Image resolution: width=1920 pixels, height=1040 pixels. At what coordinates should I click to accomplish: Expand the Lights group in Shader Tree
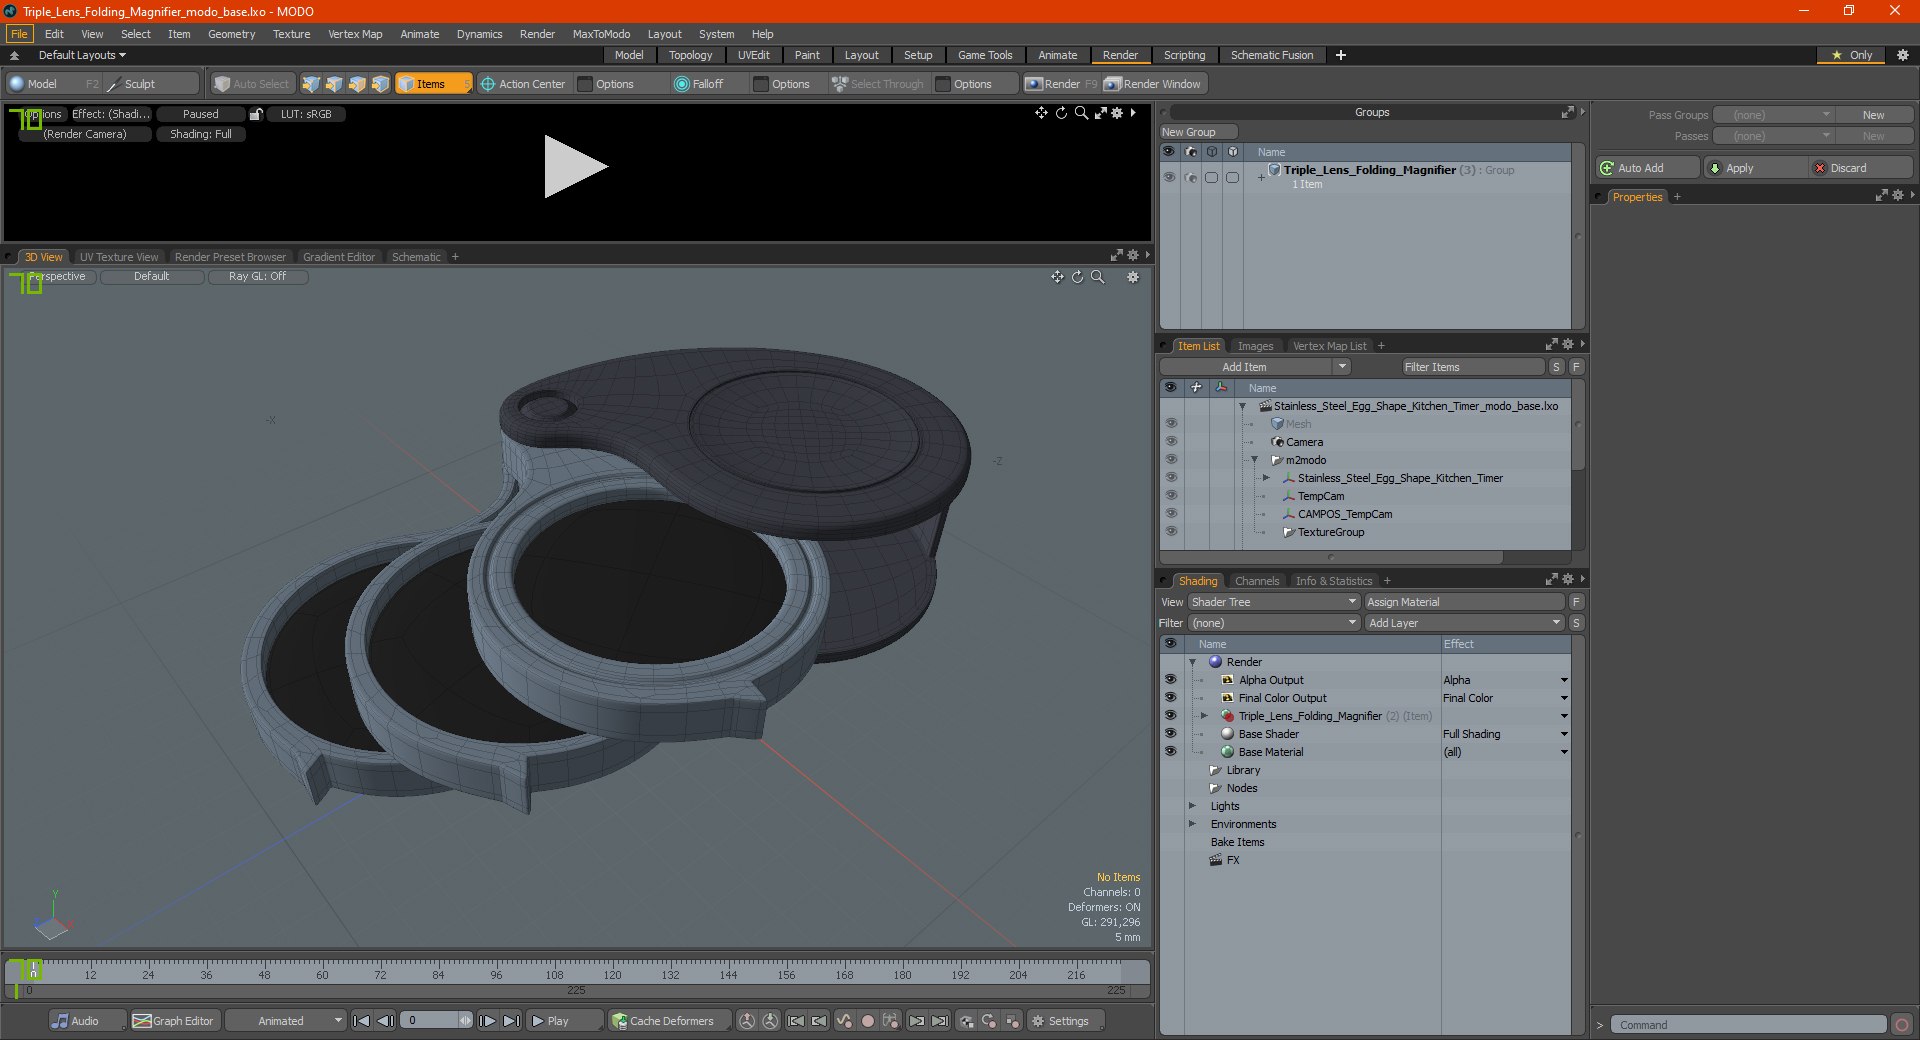1192,806
